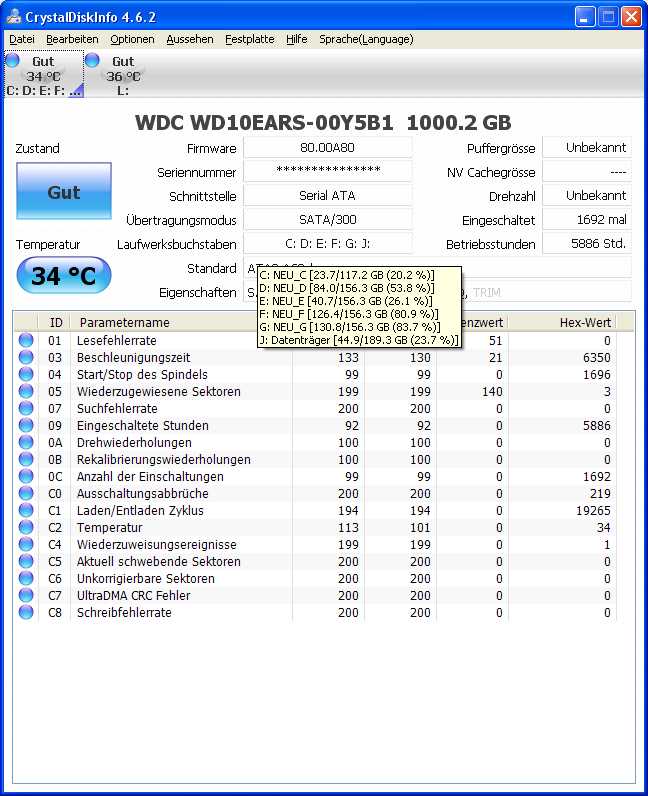This screenshot has width=648, height=796.
Task: Click hex value 219 of Ausschaltungsabbrüche
Action: pos(600,493)
